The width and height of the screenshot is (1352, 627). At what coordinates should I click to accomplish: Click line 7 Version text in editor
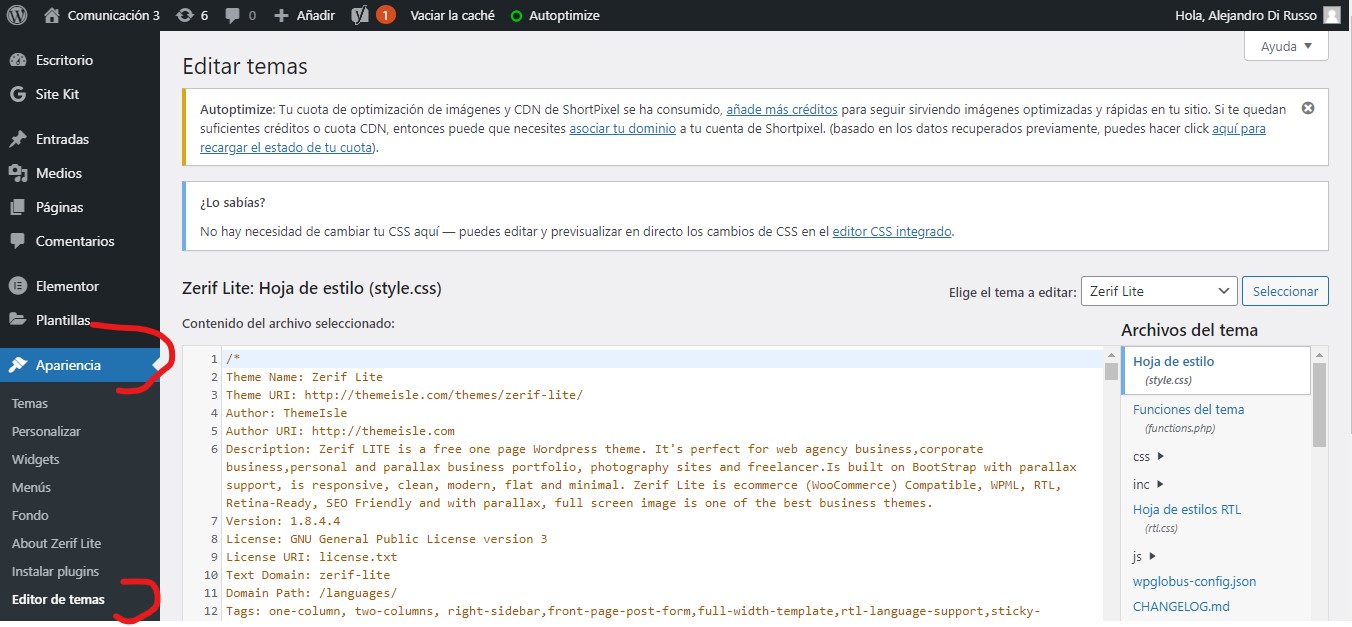click(x=283, y=521)
